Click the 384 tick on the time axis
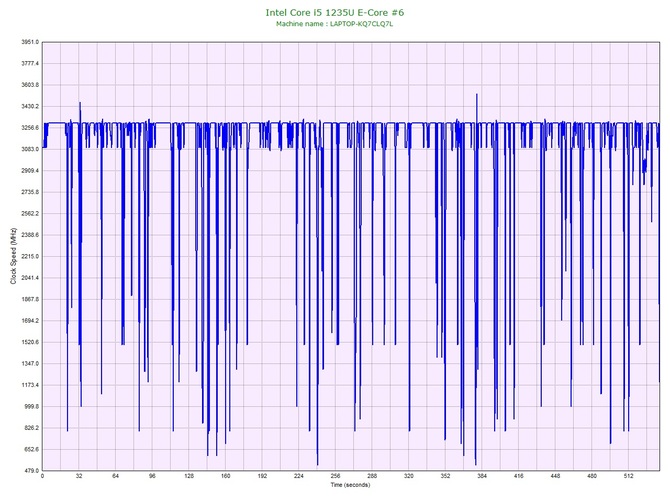 pyautogui.click(x=482, y=476)
